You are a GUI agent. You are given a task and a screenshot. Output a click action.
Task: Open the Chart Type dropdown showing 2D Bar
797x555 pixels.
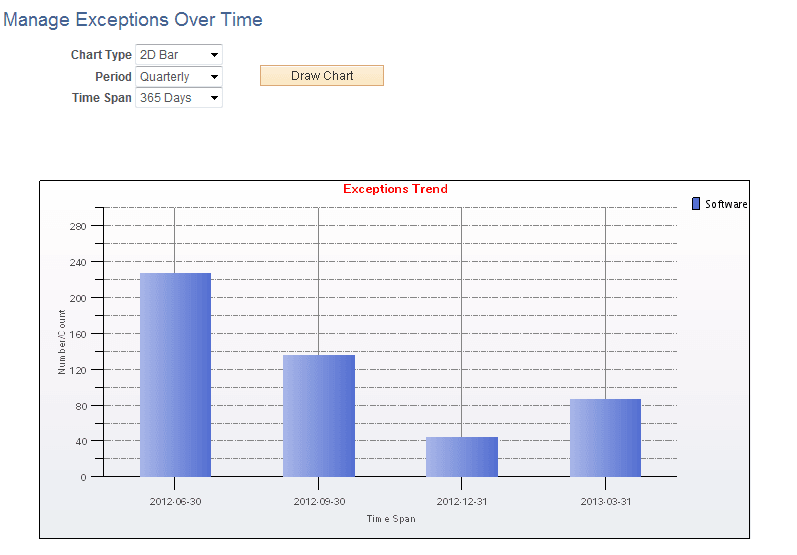[178, 55]
